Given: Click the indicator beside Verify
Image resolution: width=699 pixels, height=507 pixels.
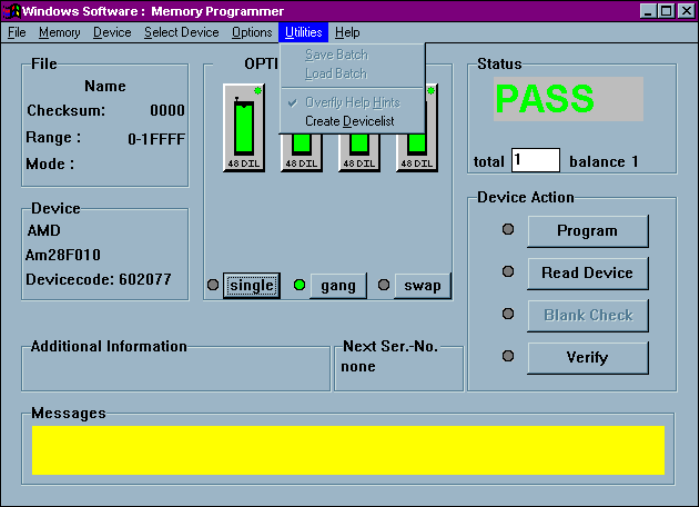Looking at the screenshot, I should pos(508,356).
